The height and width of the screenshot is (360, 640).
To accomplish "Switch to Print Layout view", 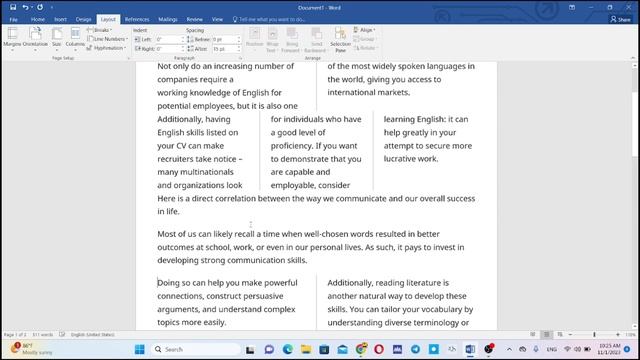I will pos(547,335).
